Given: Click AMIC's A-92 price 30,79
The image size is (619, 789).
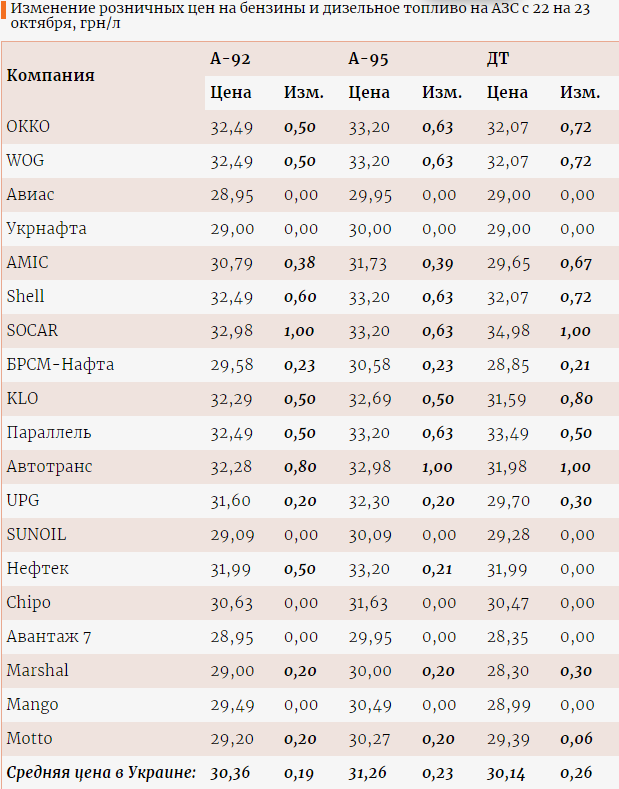Looking at the screenshot, I should point(232,263).
